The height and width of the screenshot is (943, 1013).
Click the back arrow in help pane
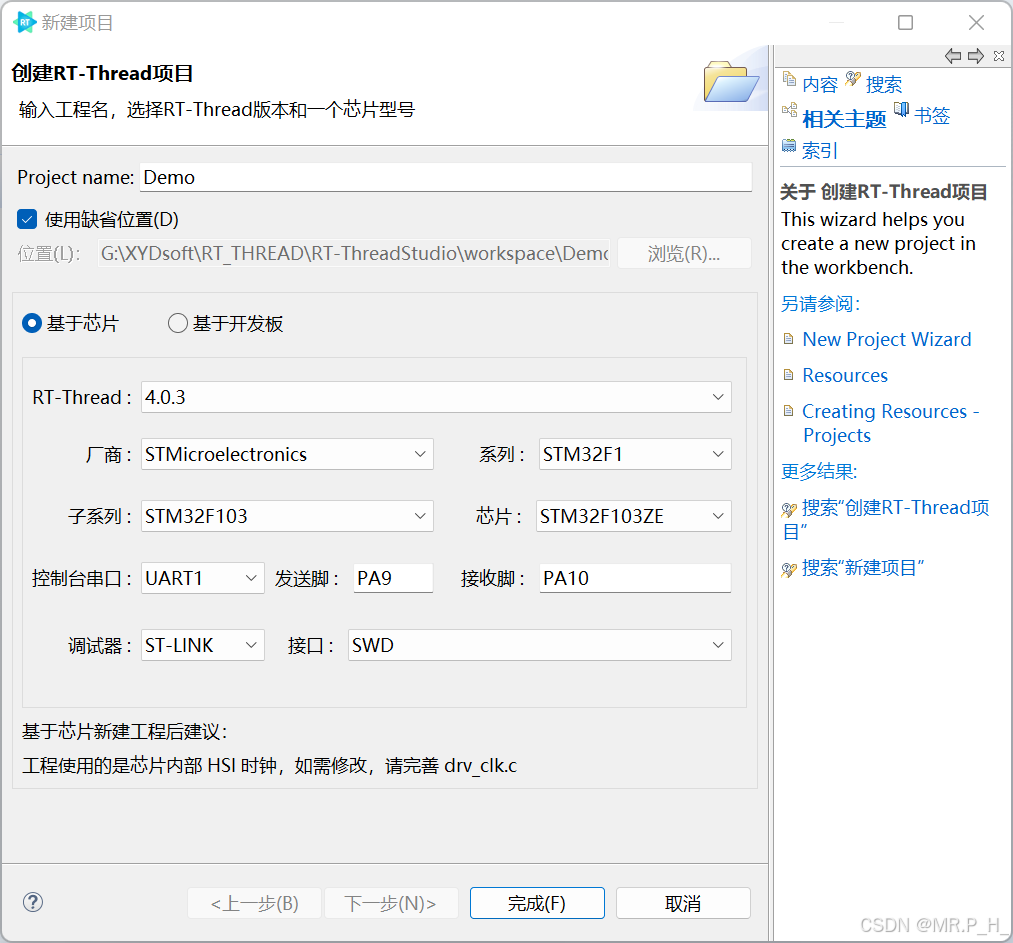(x=953, y=56)
